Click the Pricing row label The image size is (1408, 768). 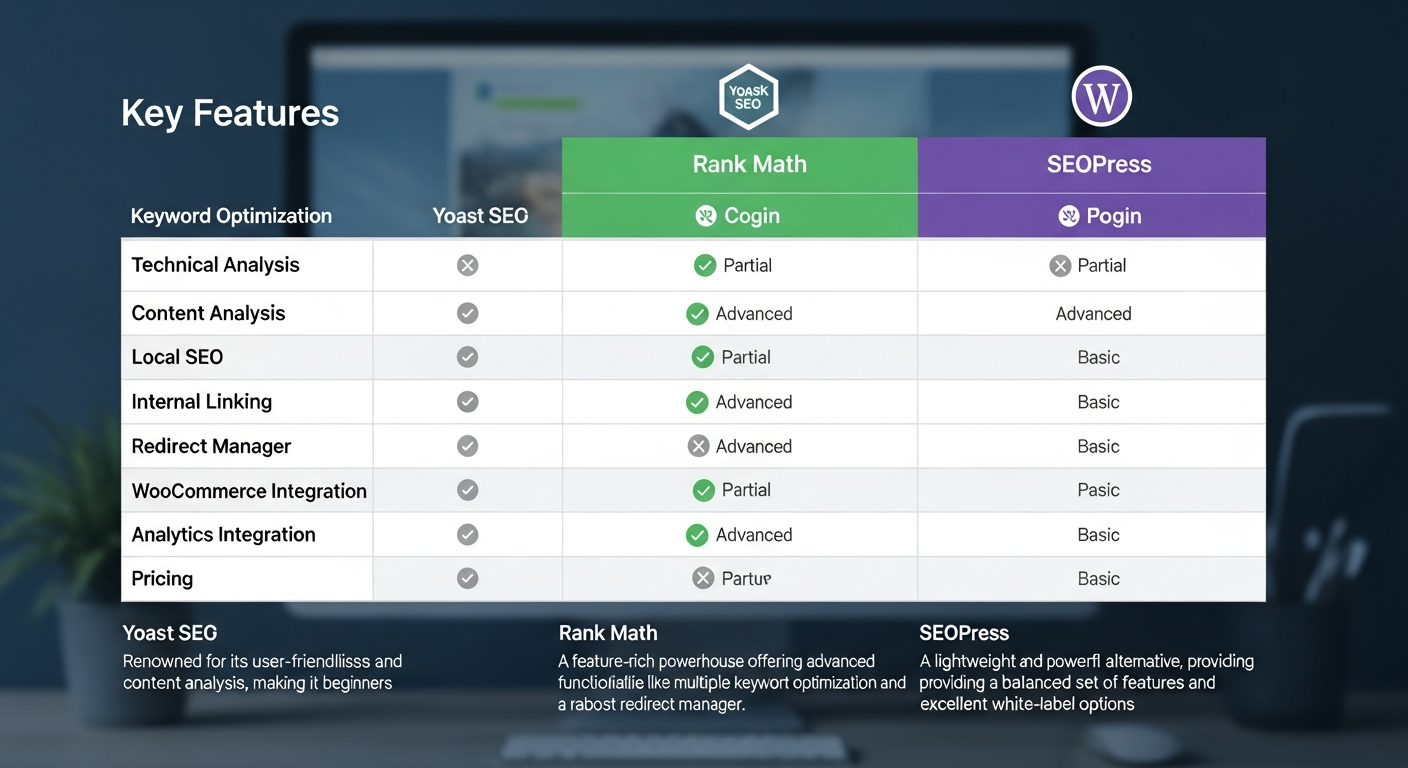162,578
